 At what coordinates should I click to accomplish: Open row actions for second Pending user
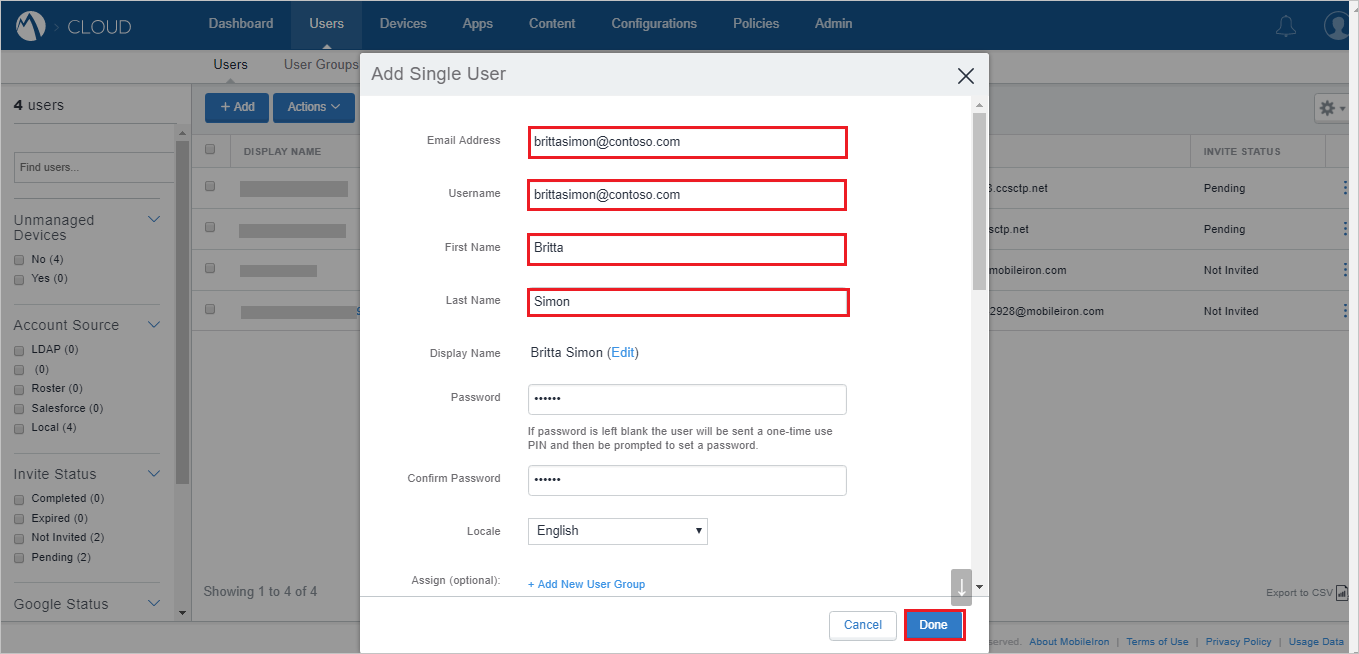point(1345,228)
